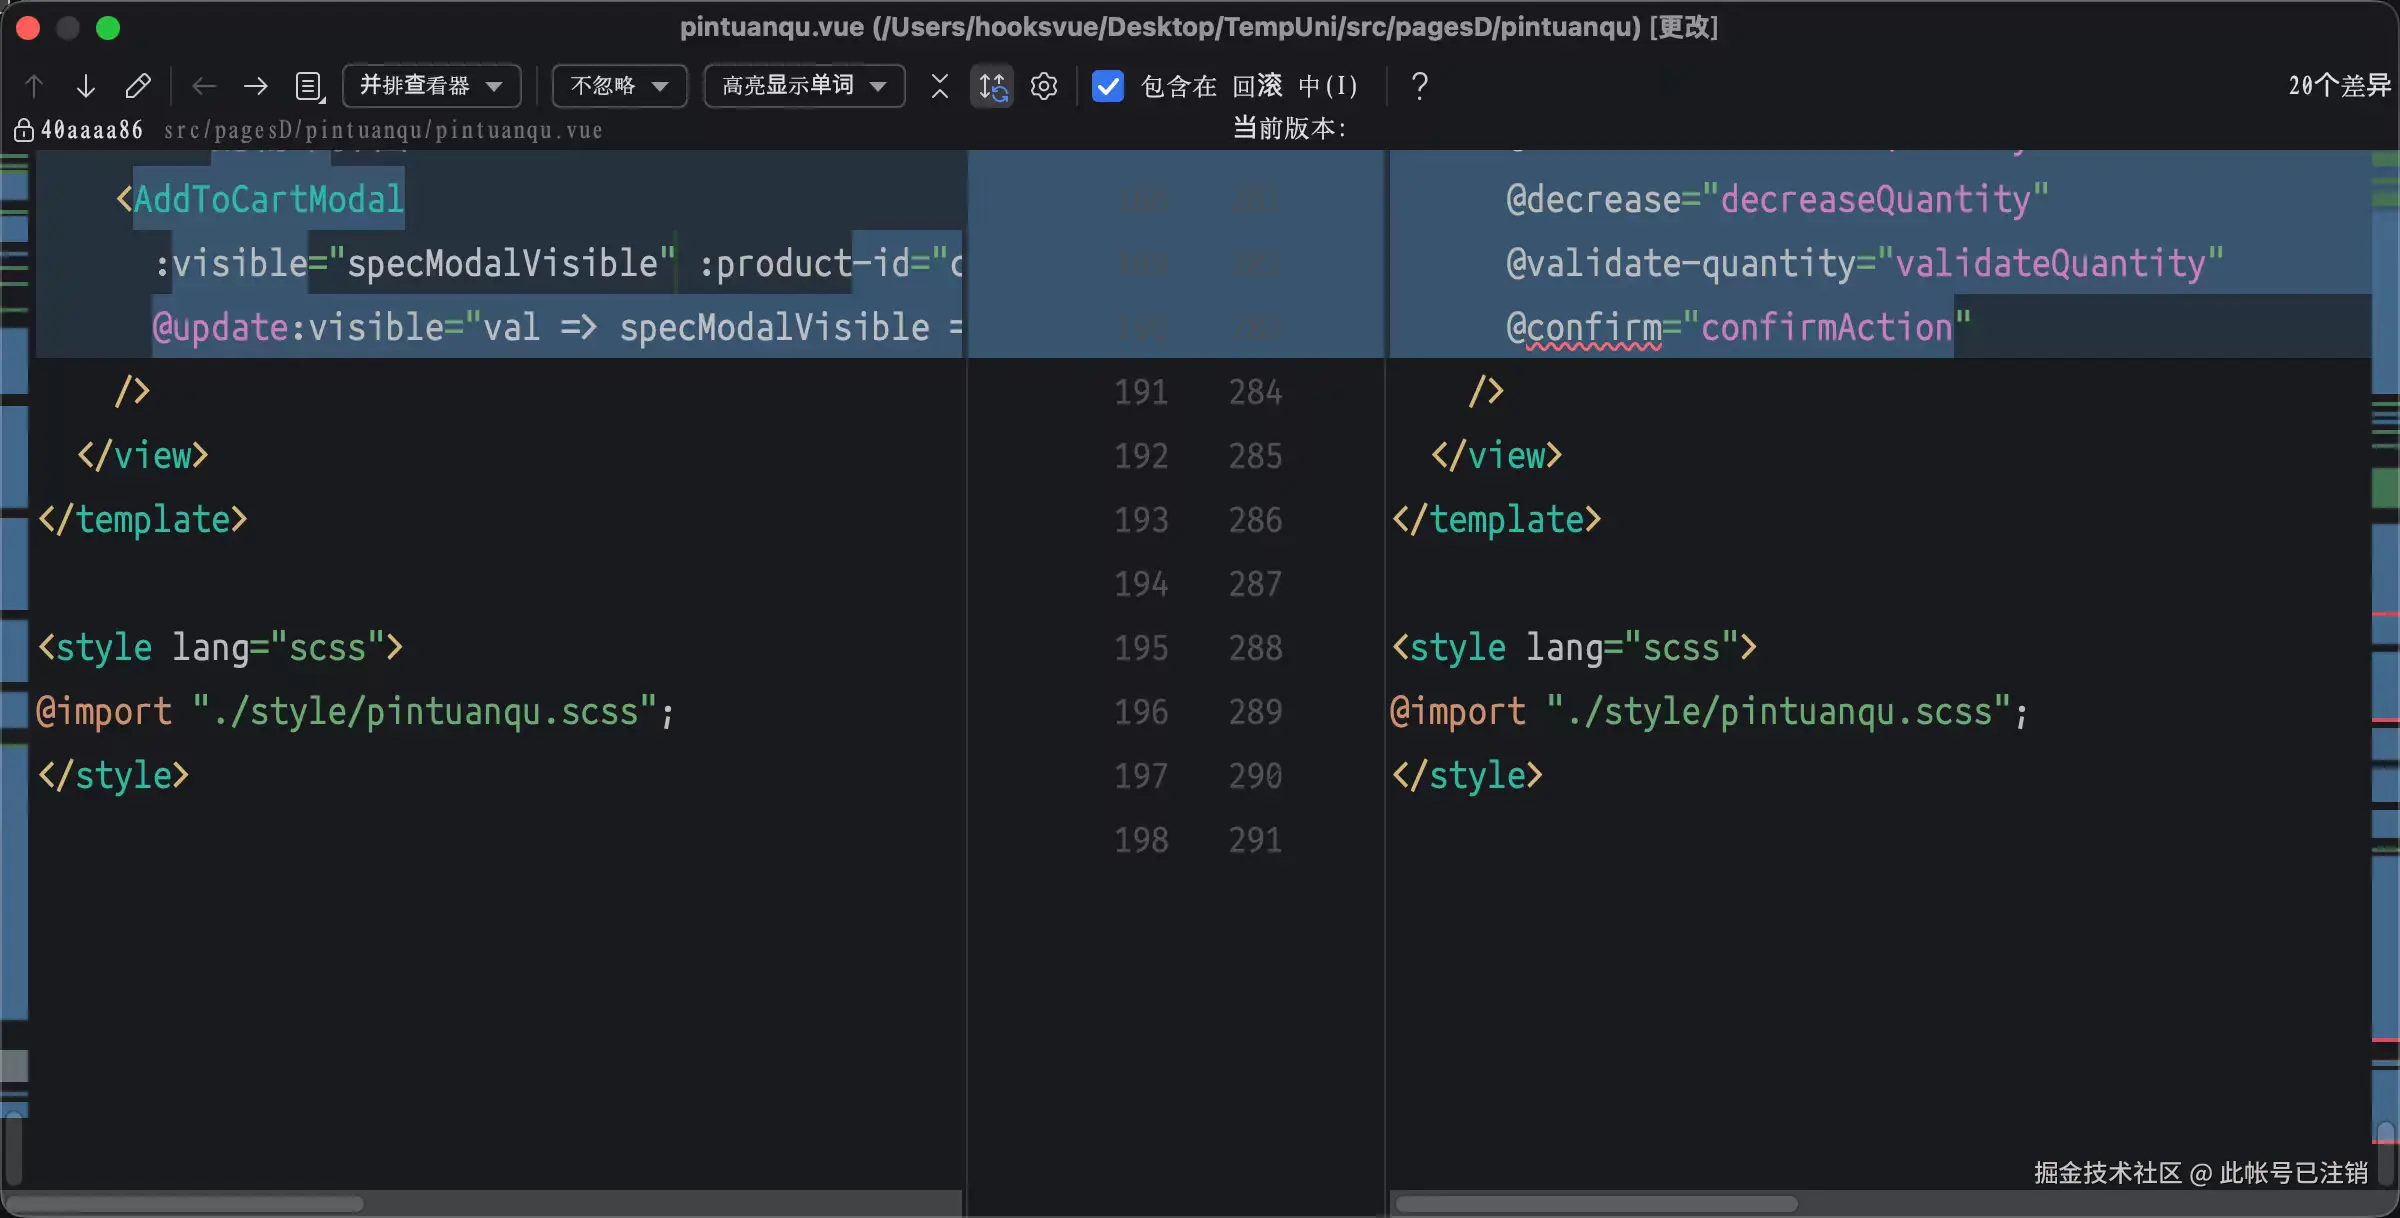Screen dimensions: 2400x1218
Task: Open the file list icon with document lines
Action: (309, 86)
